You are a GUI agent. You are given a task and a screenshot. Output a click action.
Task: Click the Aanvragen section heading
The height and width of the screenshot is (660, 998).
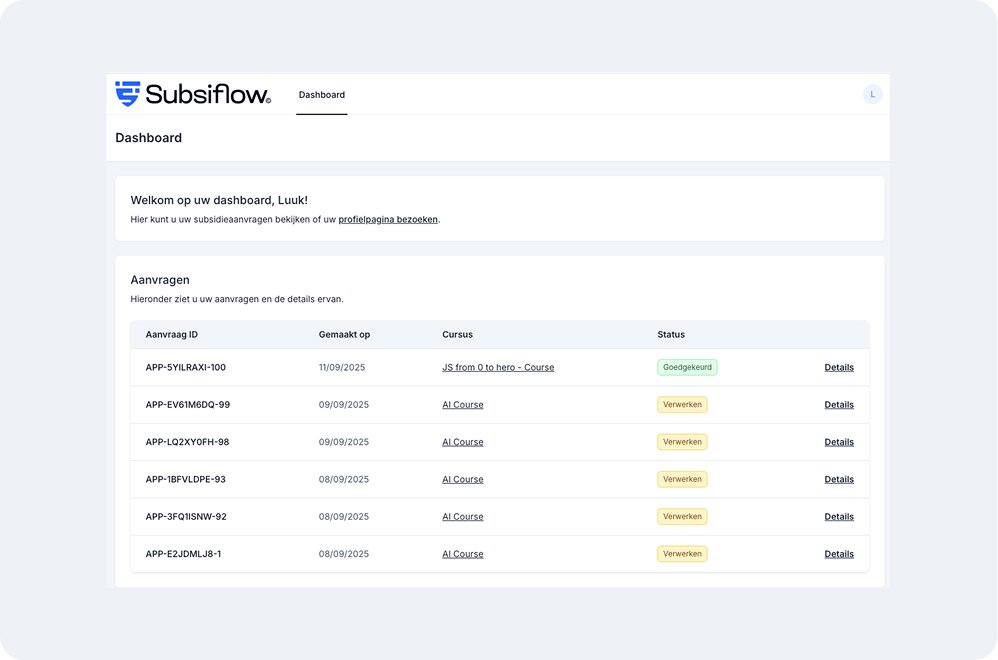pos(160,280)
